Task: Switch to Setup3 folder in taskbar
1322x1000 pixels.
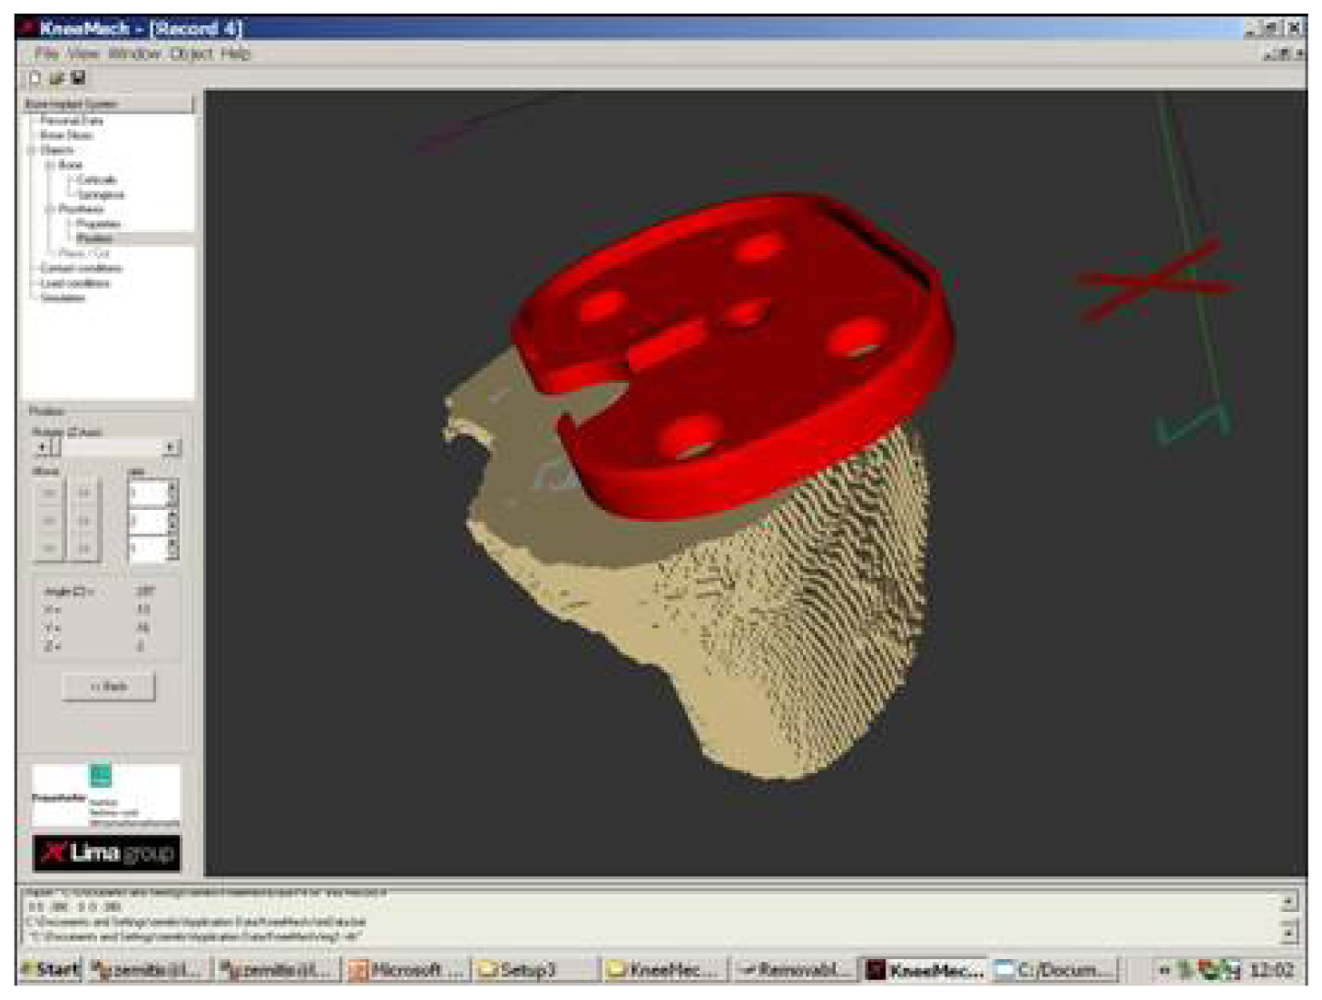Action: click(518, 969)
